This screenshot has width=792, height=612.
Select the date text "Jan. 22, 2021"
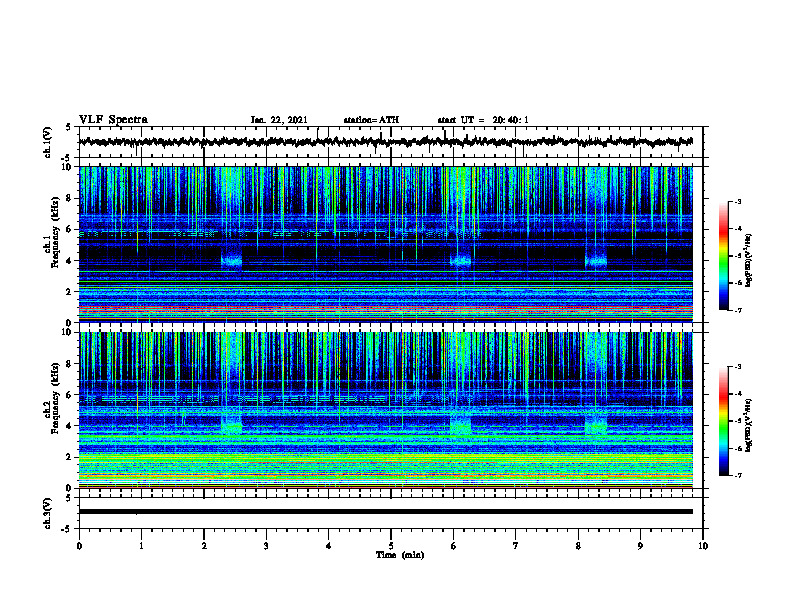tap(279, 120)
